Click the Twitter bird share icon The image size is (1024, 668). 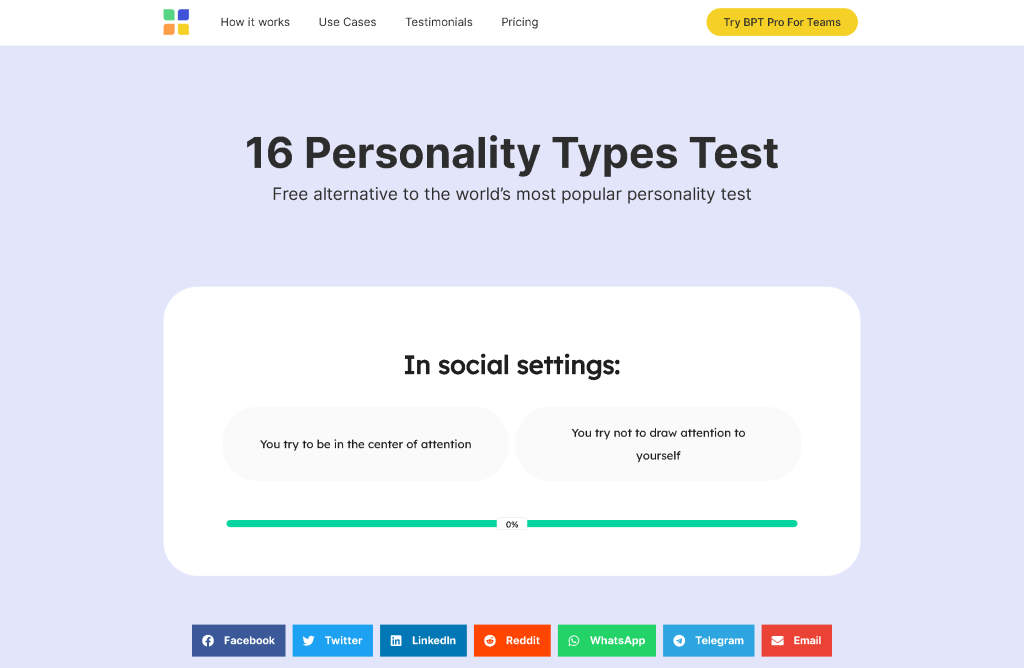click(x=309, y=640)
